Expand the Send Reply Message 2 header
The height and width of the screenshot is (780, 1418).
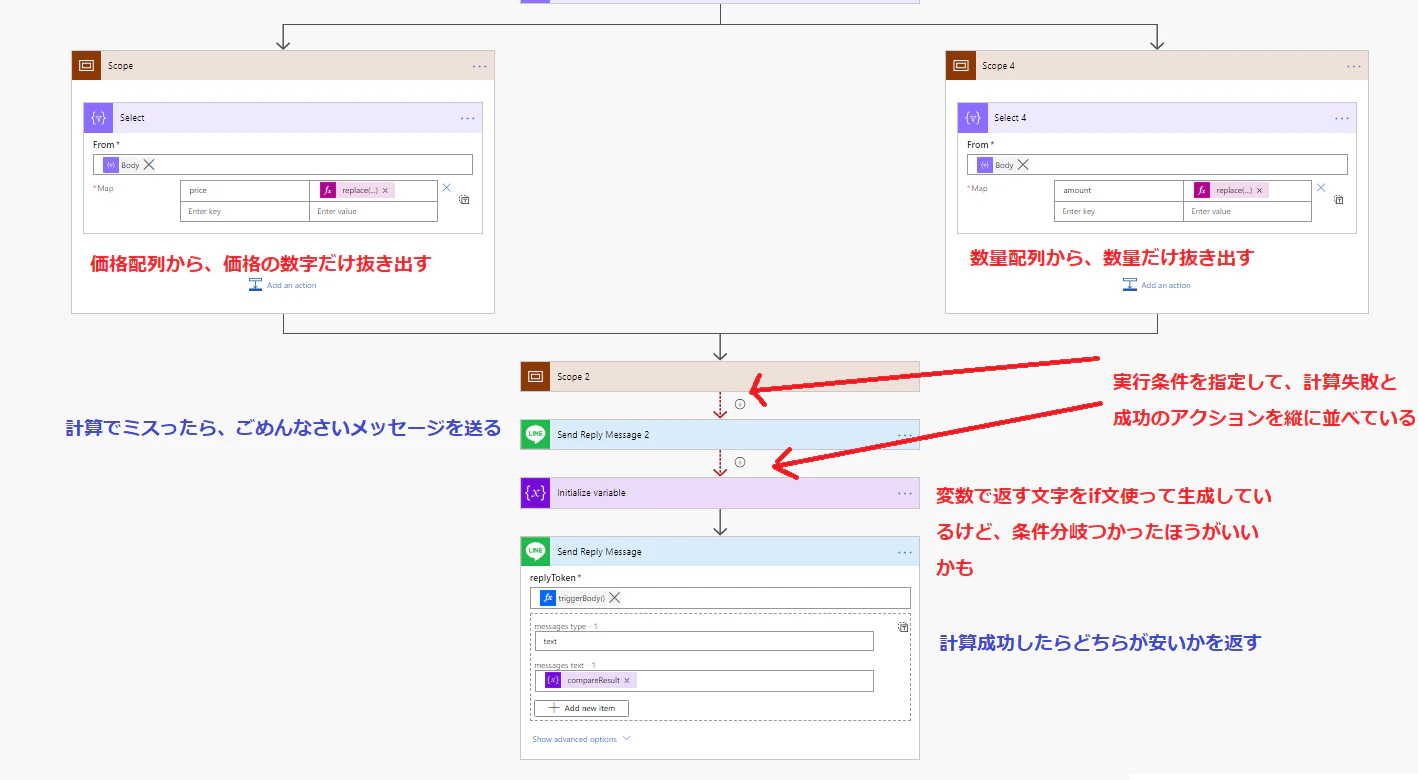point(720,435)
